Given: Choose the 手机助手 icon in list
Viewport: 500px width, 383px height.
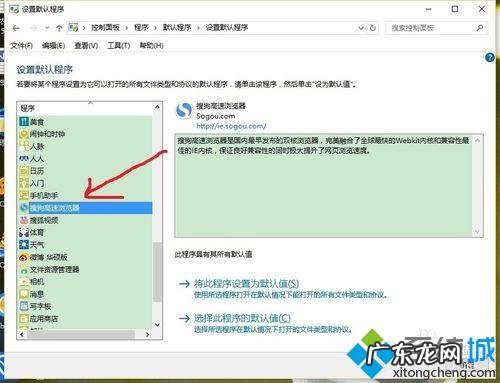Looking at the screenshot, I should pos(24,196).
